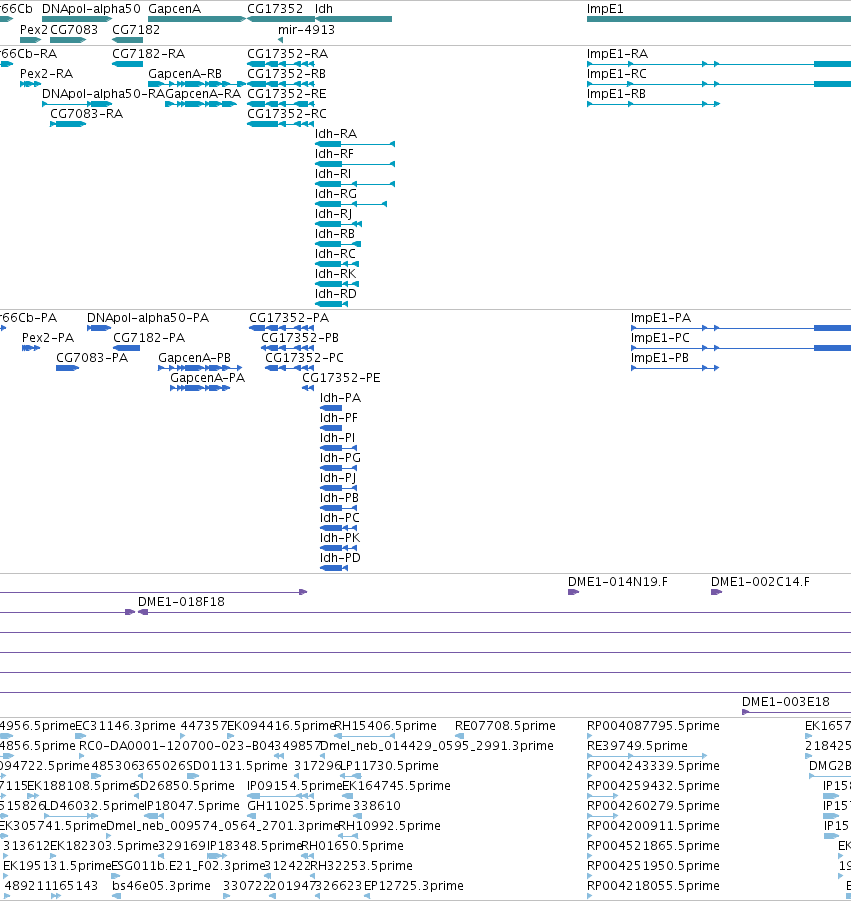Click transcript label Idh-RA

tap(336, 134)
